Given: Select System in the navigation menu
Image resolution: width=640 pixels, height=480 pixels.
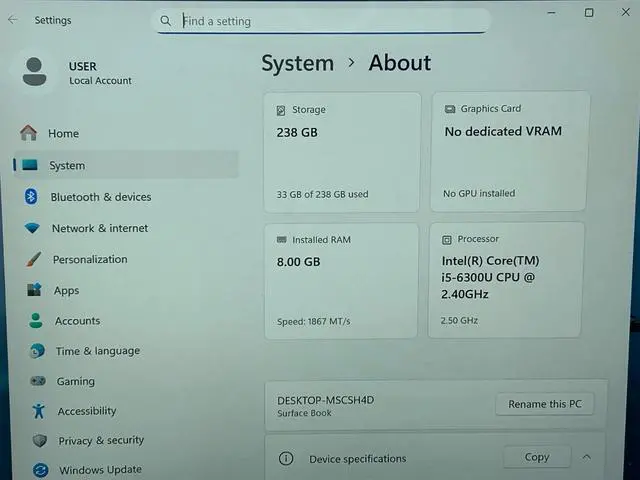Looking at the screenshot, I should (x=67, y=165).
